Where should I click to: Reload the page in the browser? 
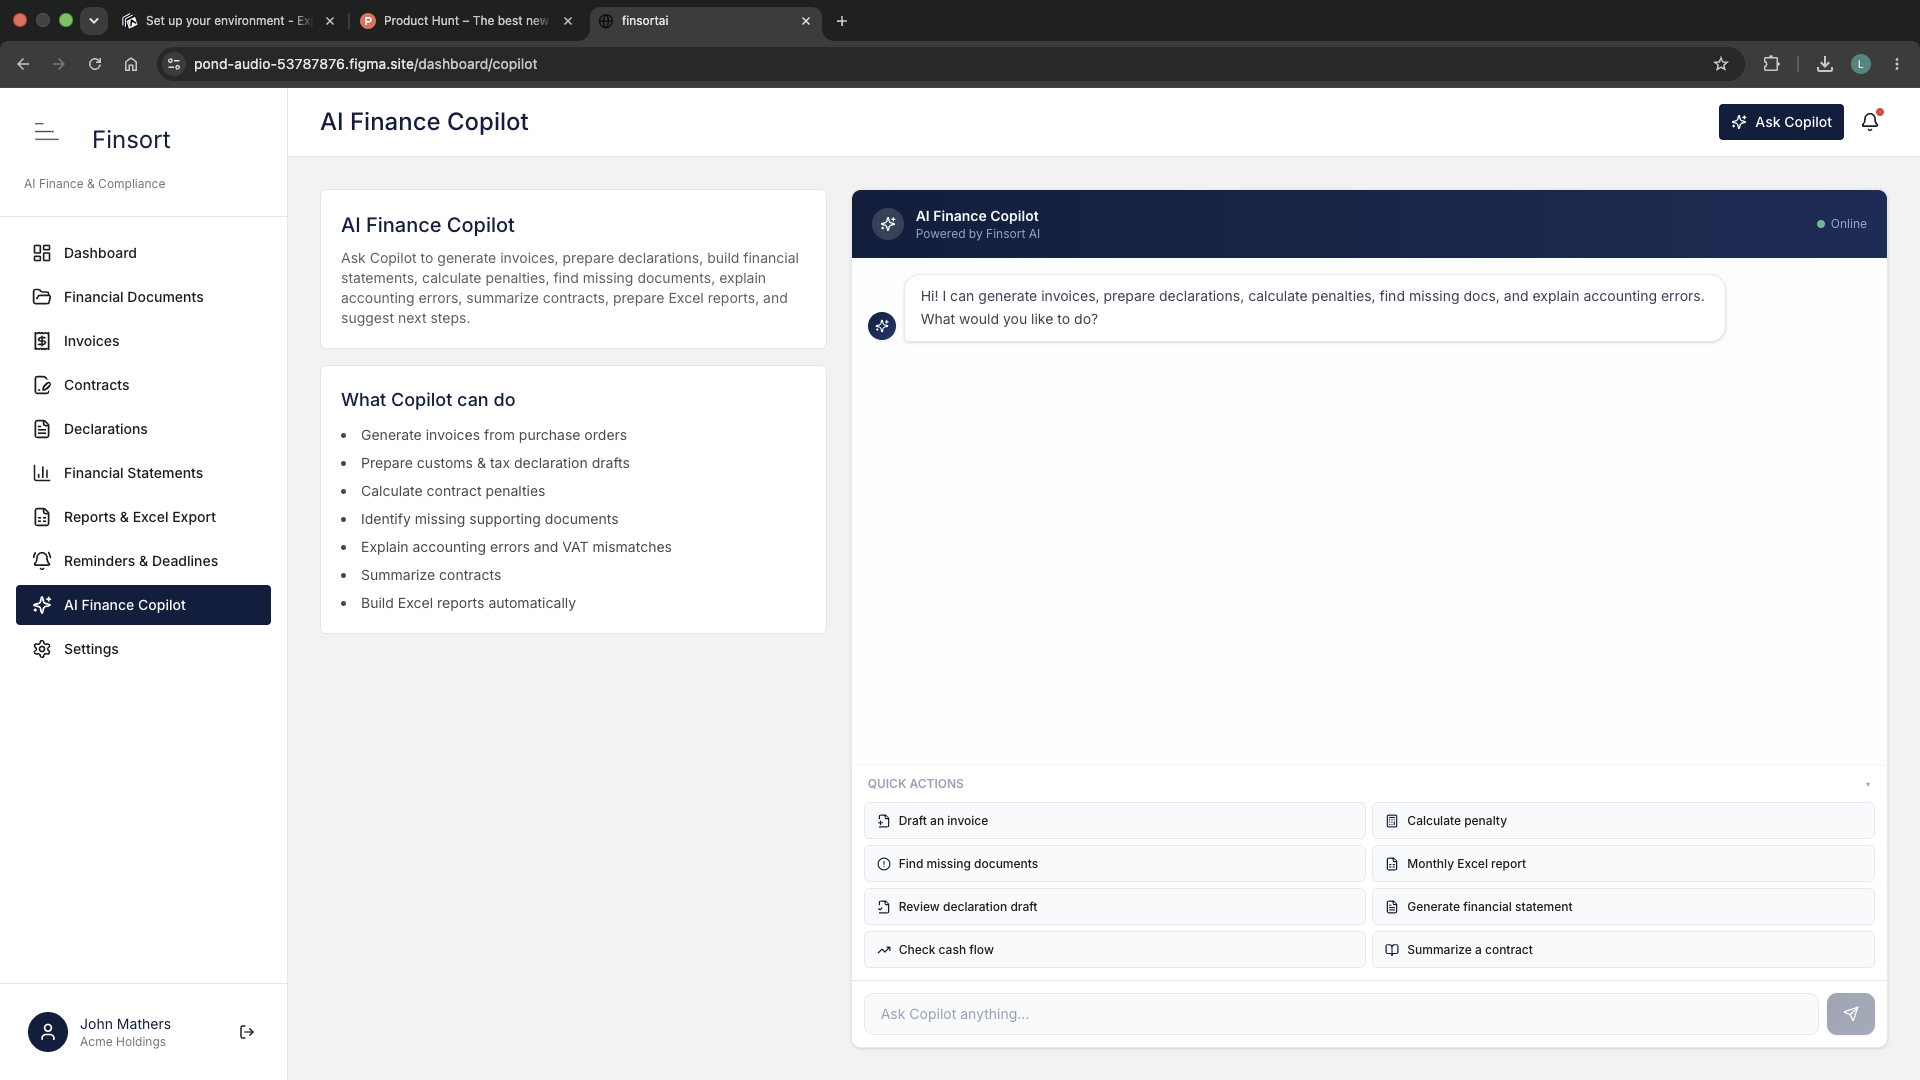click(x=95, y=64)
